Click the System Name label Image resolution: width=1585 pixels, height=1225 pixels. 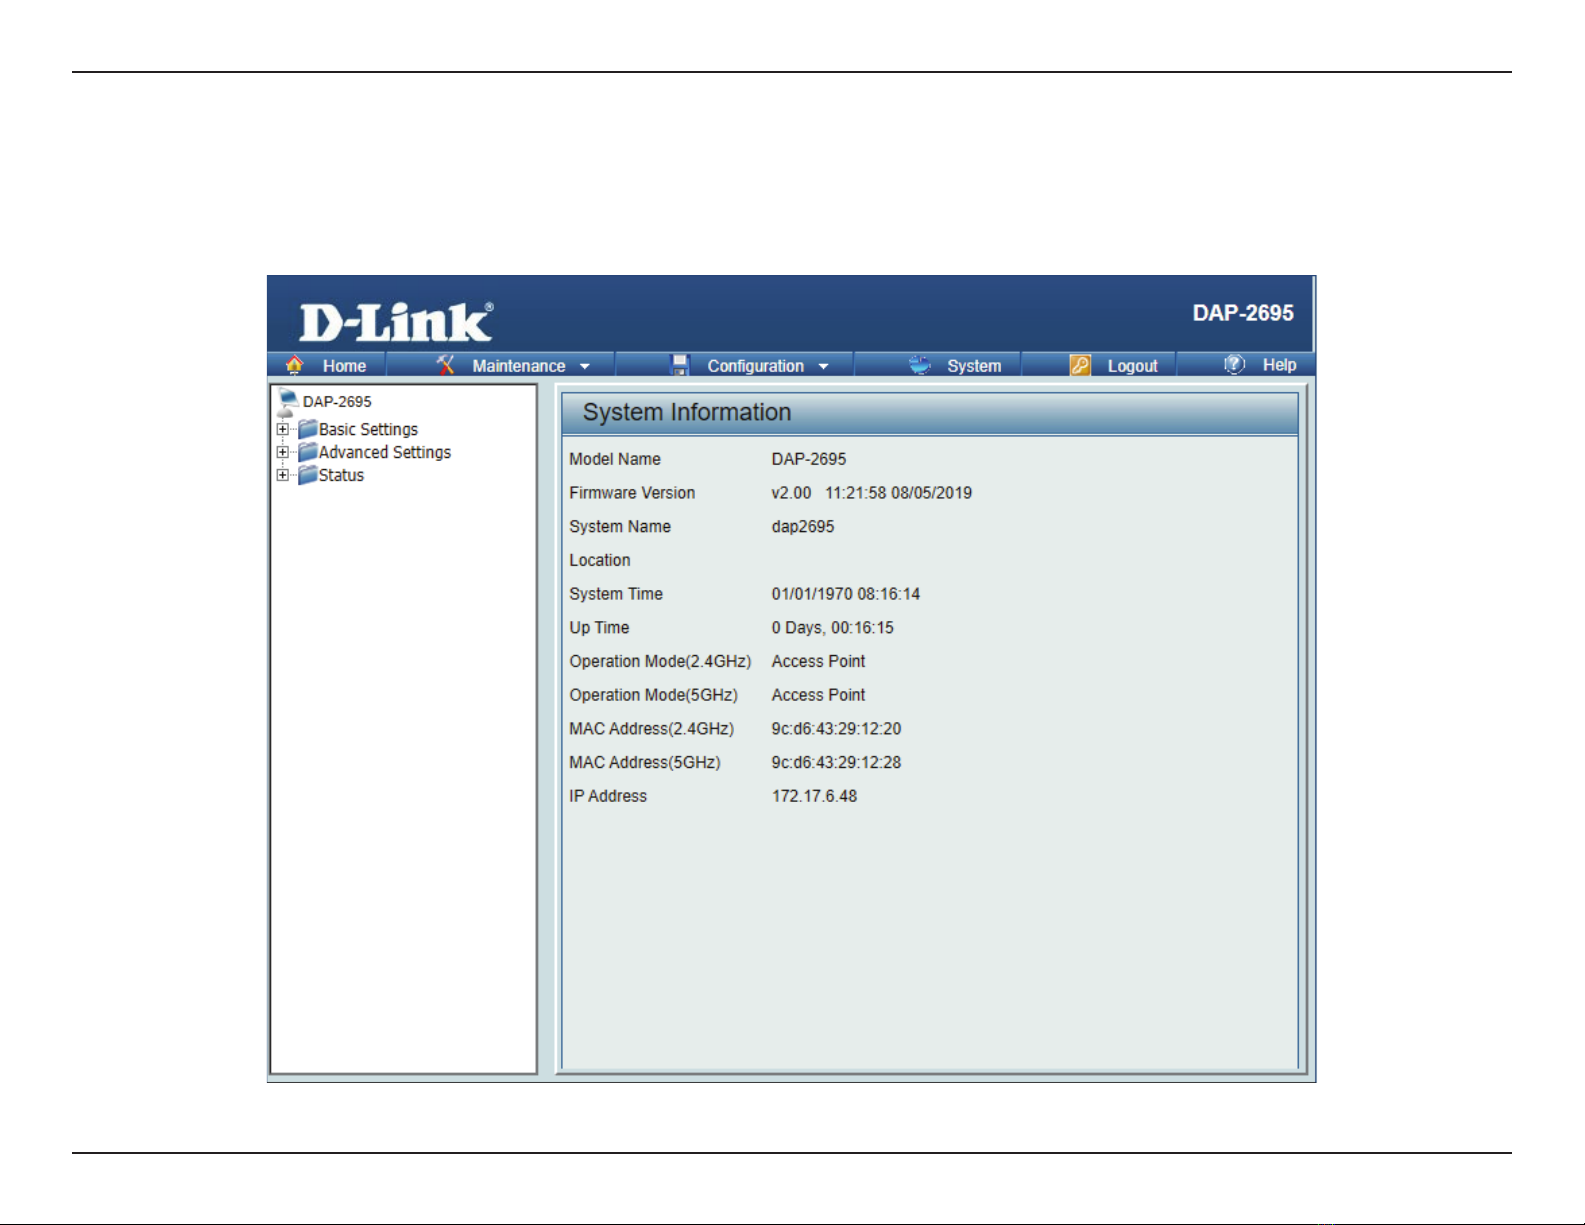[620, 527]
